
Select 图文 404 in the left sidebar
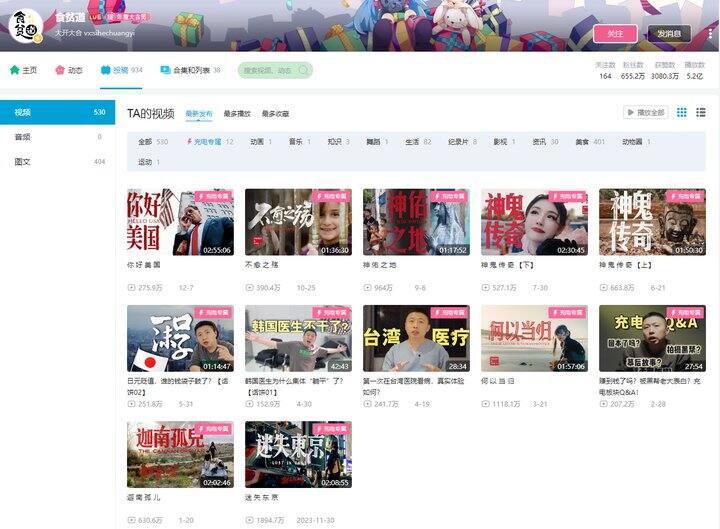click(57, 162)
